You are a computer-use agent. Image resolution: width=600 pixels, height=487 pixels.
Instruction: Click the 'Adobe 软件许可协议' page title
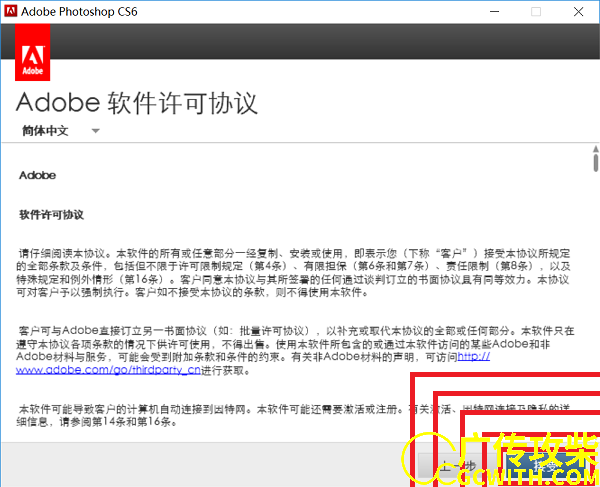[137, 103]
